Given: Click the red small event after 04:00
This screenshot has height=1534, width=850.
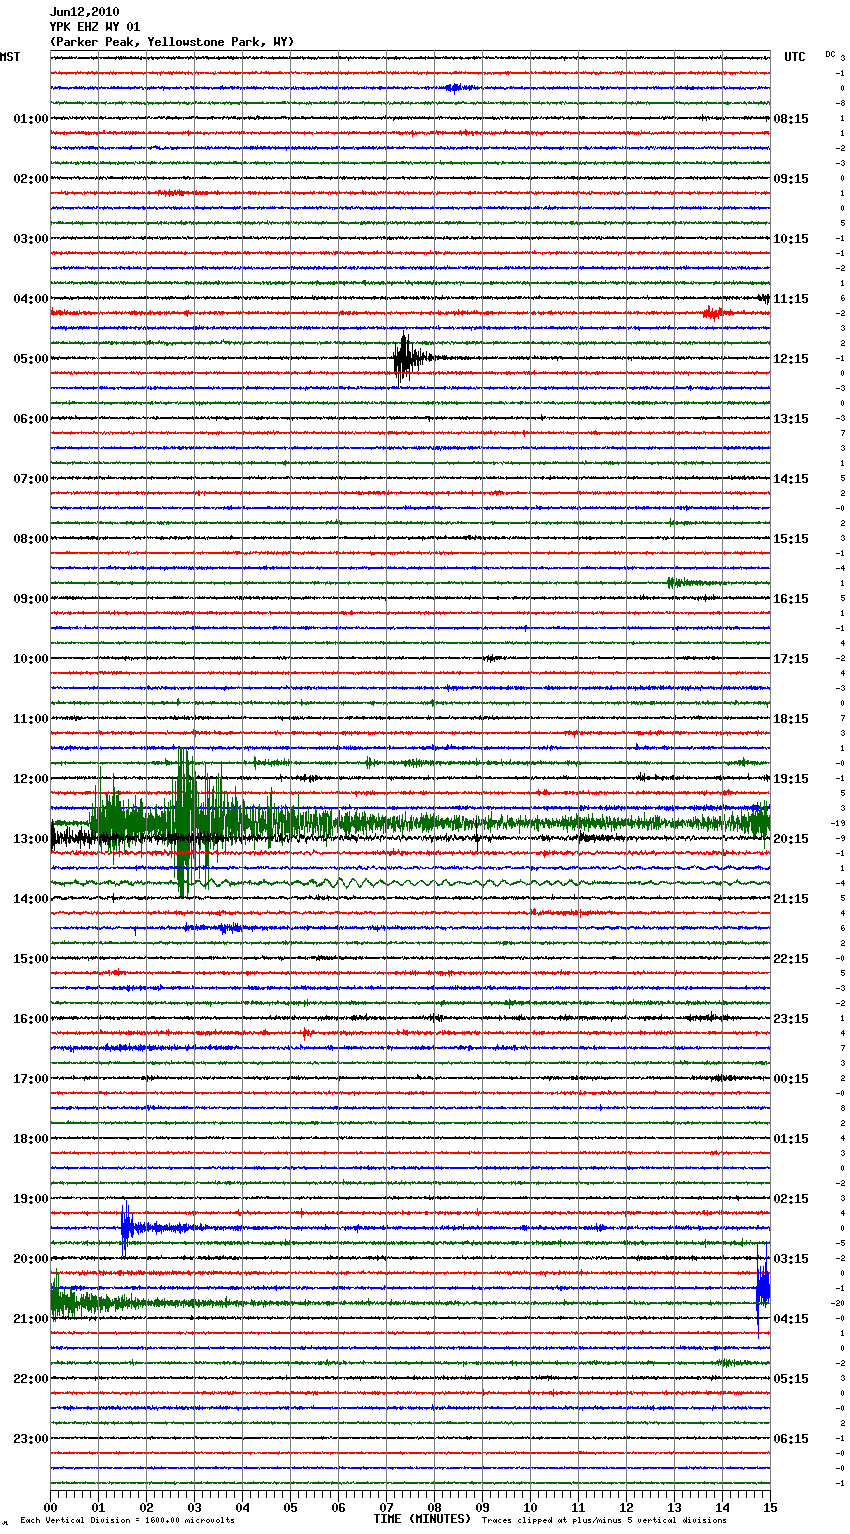Looking at the screenshot, I should click(714, 313).
